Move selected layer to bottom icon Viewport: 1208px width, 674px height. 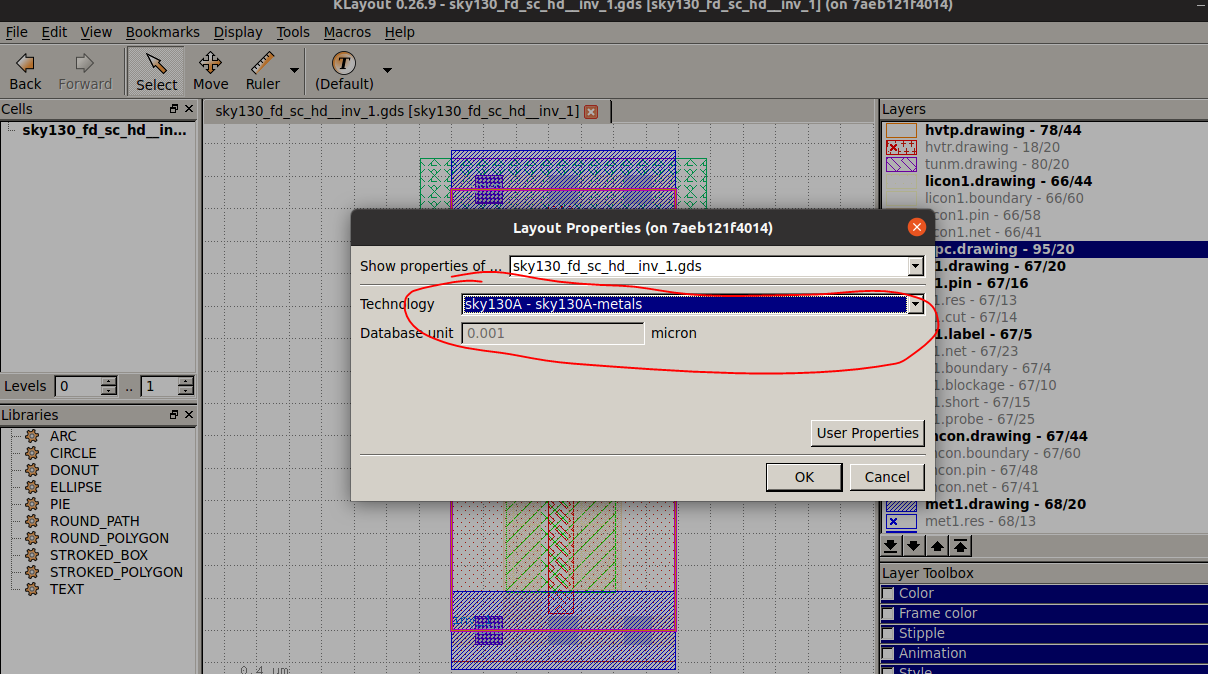point(890,546)
